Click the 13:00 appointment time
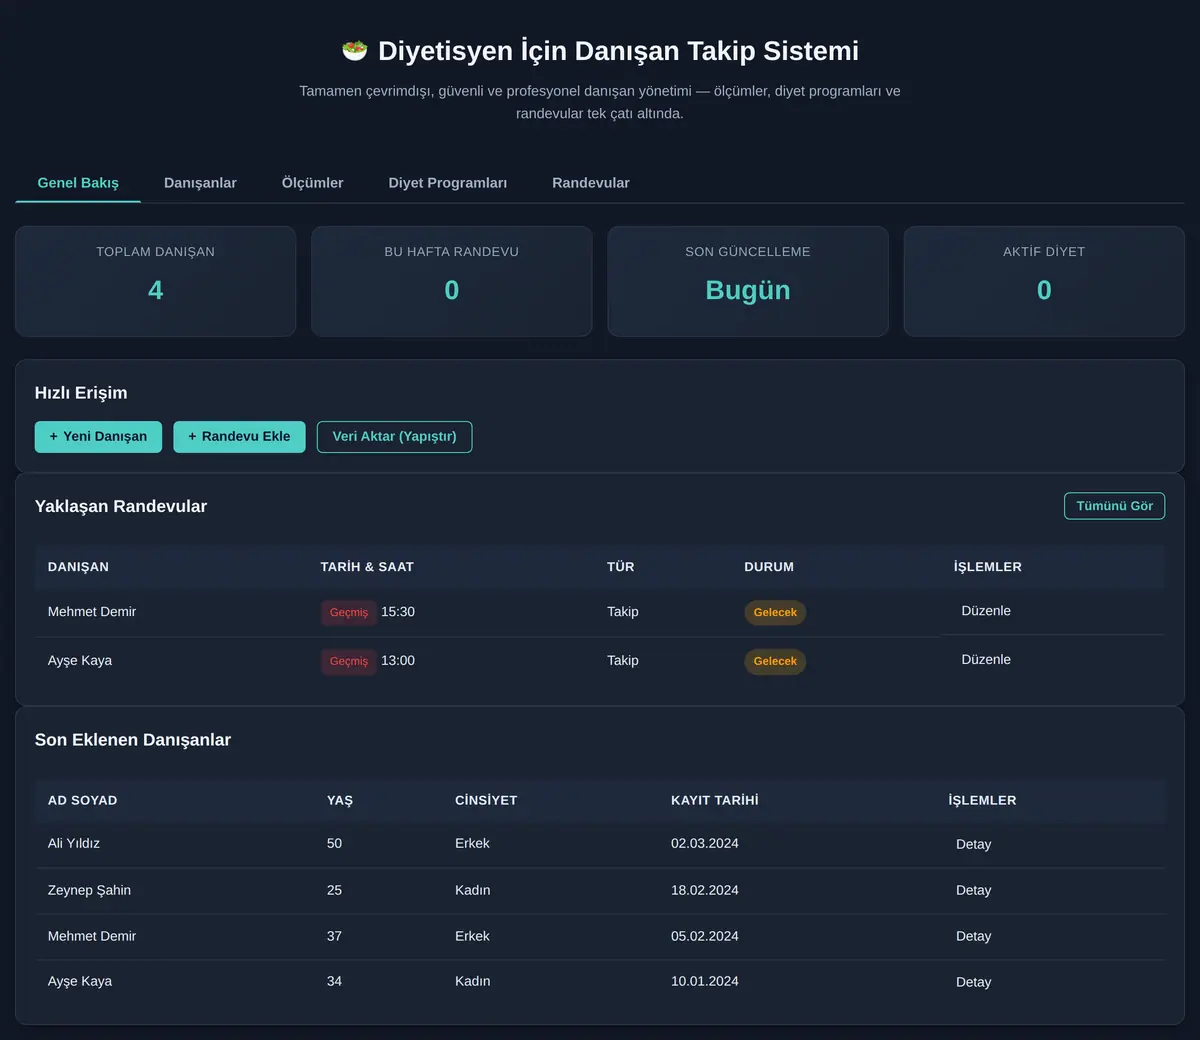1200x1040 pixels. tap(398, 661)
